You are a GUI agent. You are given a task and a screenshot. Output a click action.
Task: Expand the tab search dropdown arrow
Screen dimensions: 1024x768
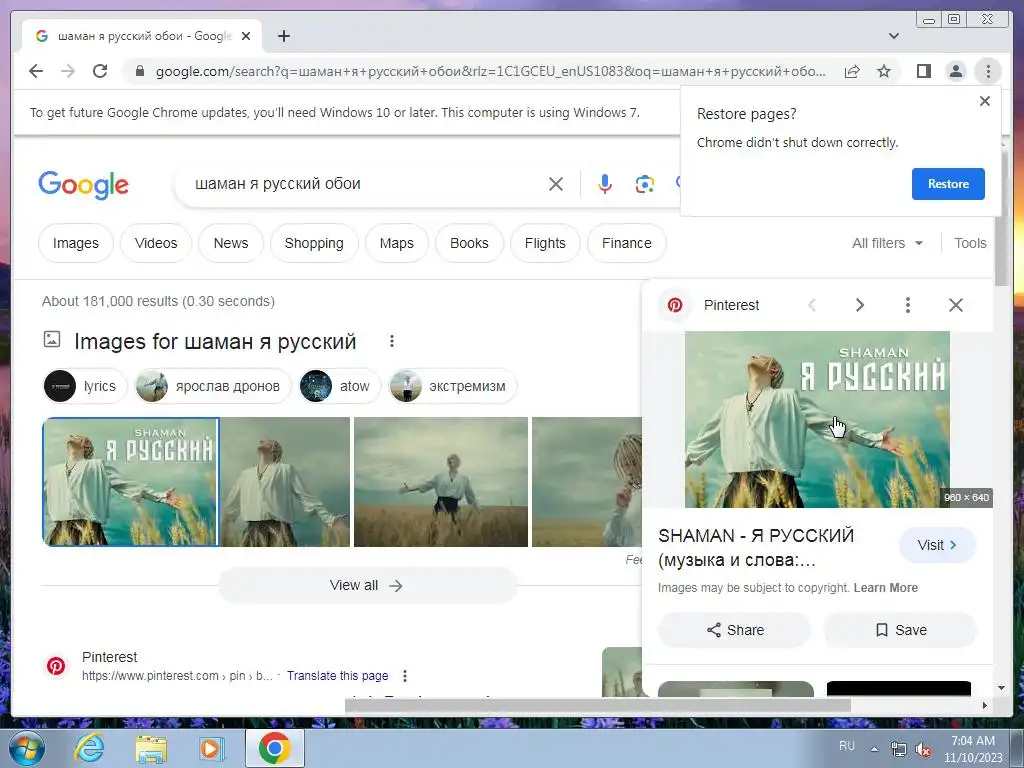(893, 36)
